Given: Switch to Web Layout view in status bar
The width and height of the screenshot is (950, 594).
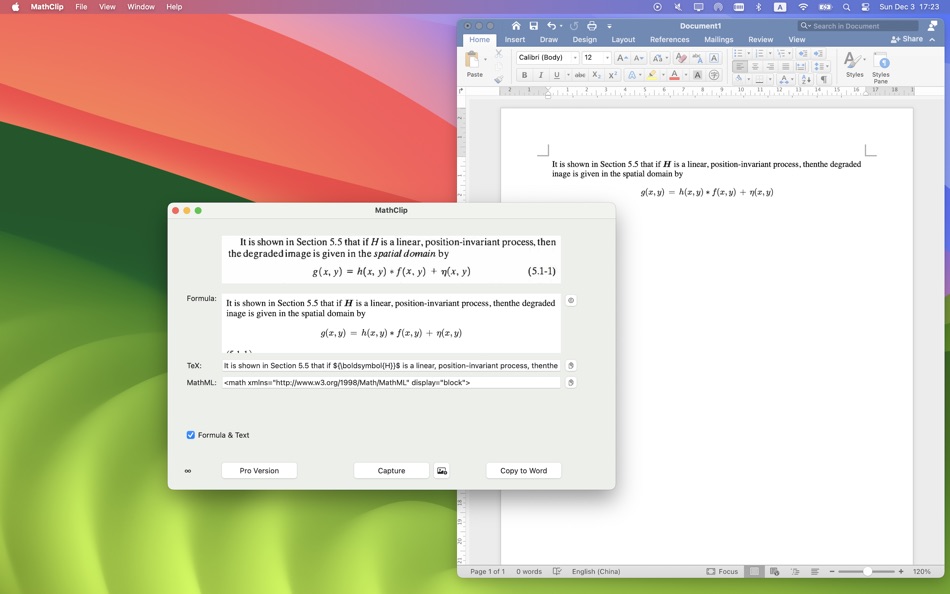Looking at the screenshot, I should coord(774,572).
